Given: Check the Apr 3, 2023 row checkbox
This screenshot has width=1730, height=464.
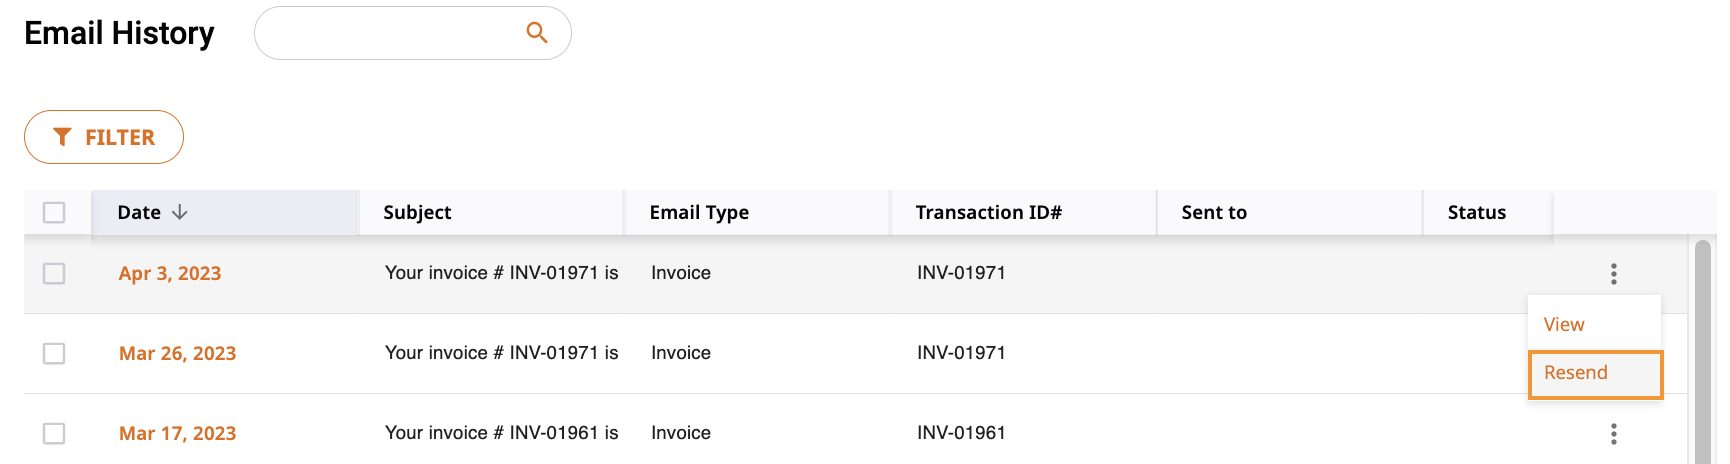Looking at the screenshot, I should point(54,273).
